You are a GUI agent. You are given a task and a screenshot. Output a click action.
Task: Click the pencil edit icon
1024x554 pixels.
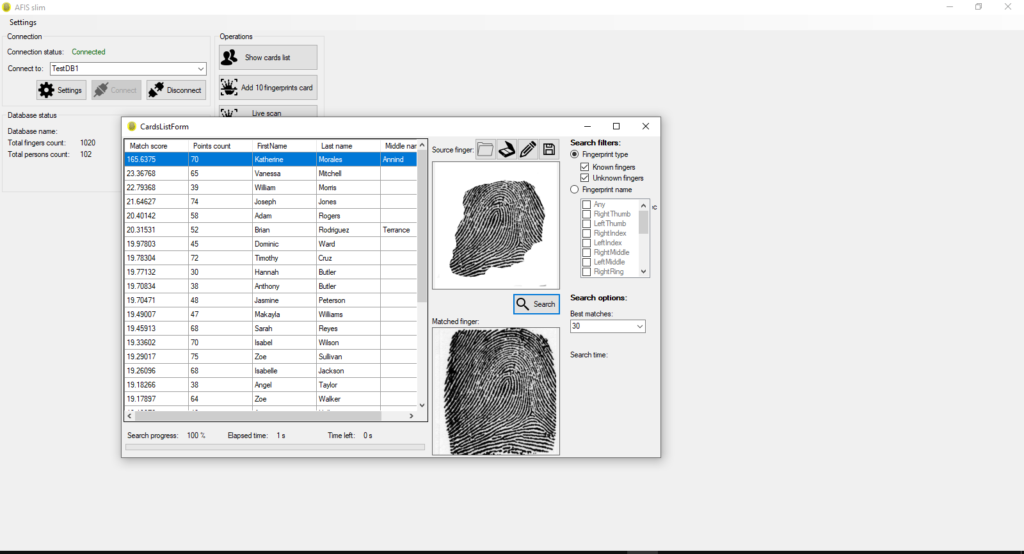click(x=528, y=149)
